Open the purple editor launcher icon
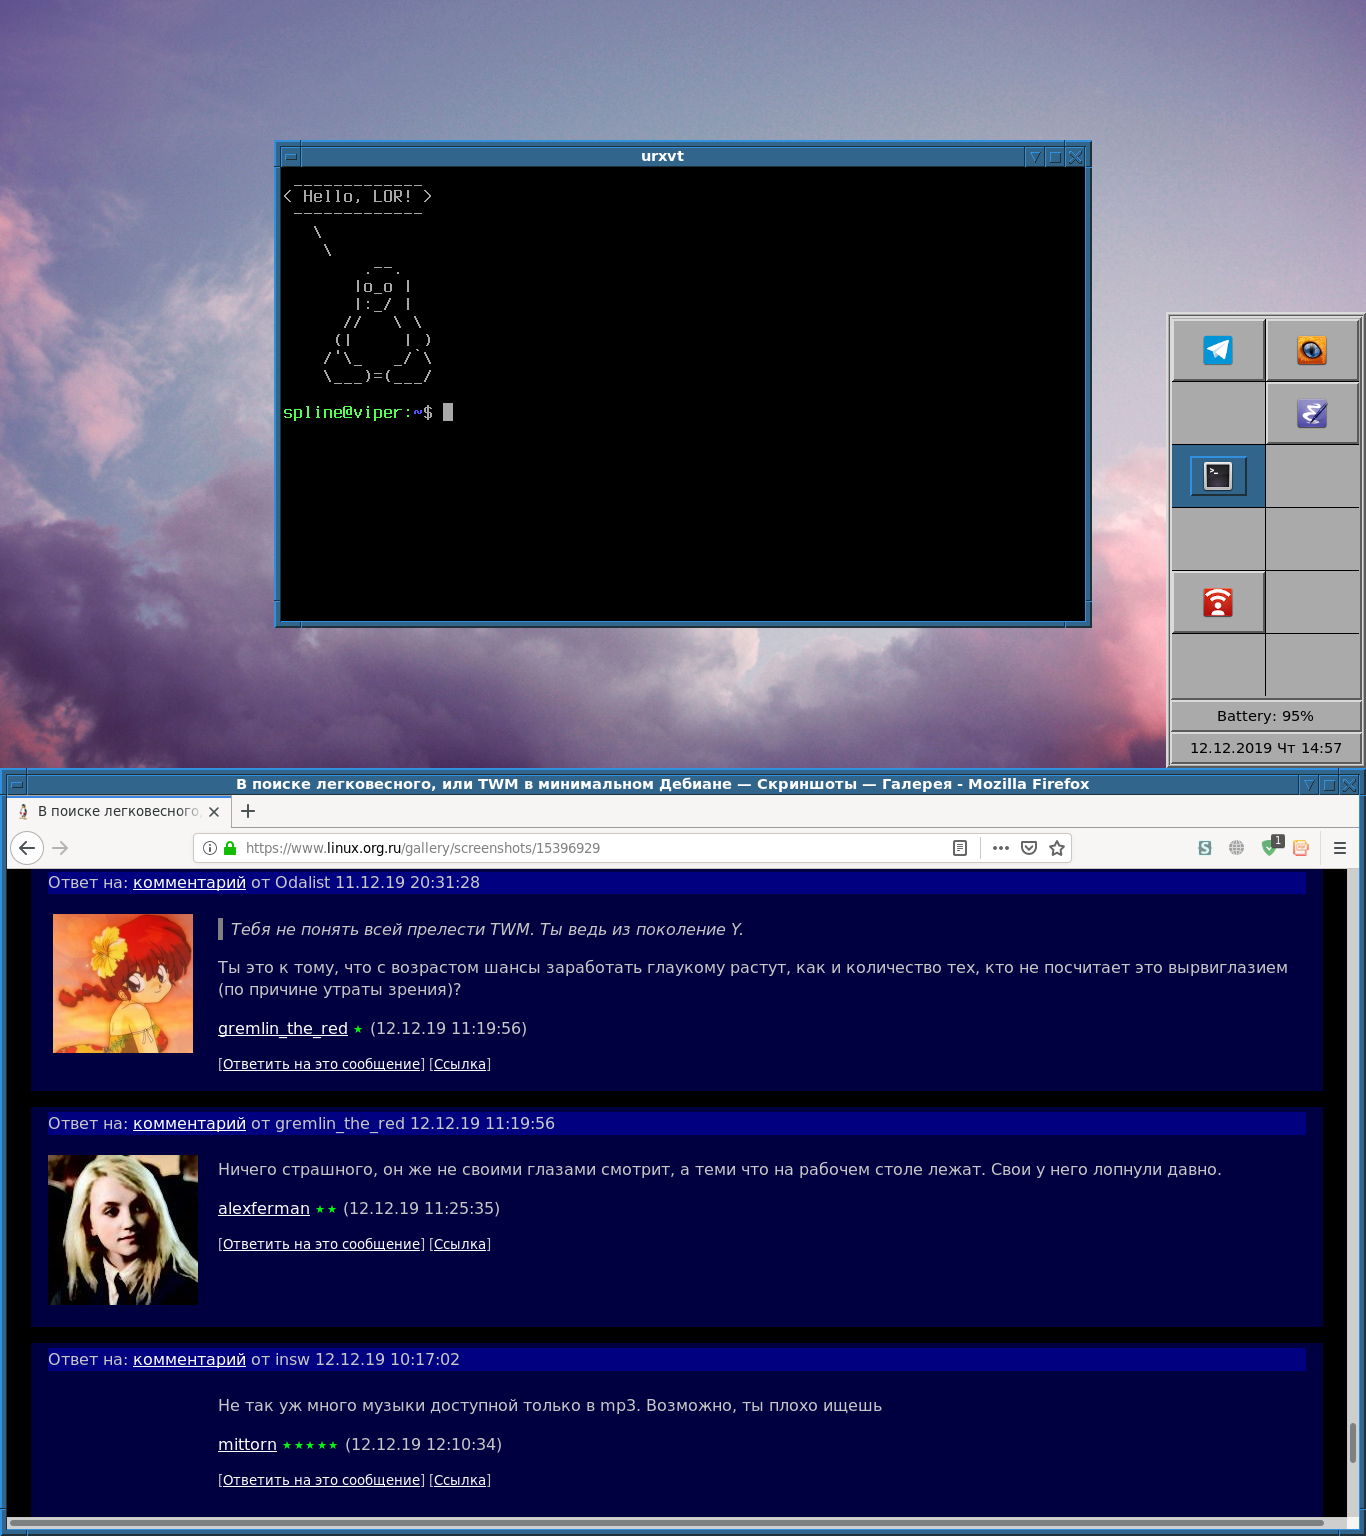Image resolution: width=1366 pixels, height=1536 pixels. [x=1312, y=413]
